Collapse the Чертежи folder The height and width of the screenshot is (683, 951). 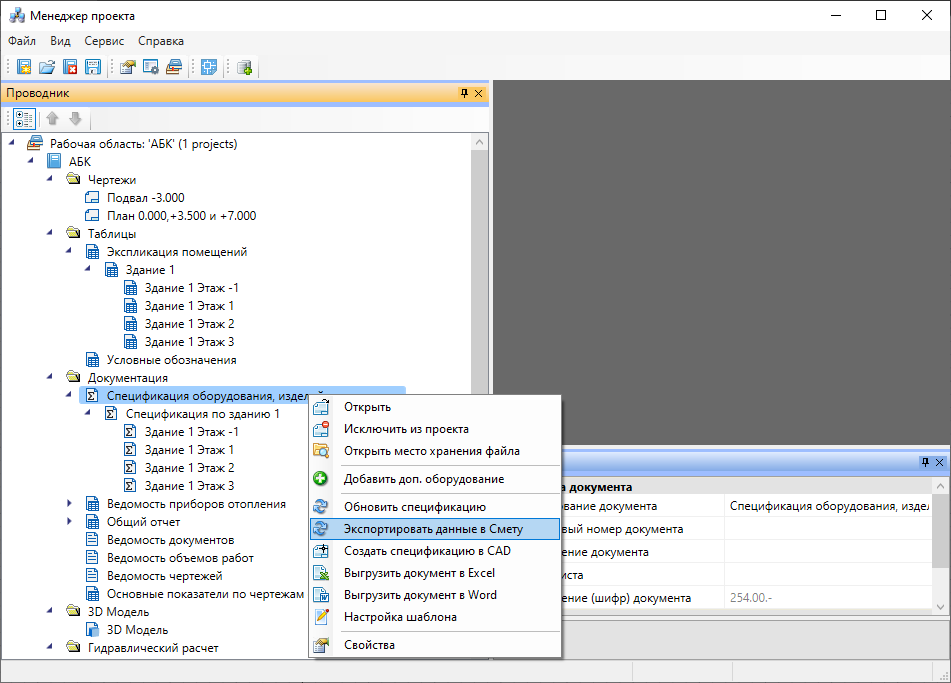coord(50,180)
